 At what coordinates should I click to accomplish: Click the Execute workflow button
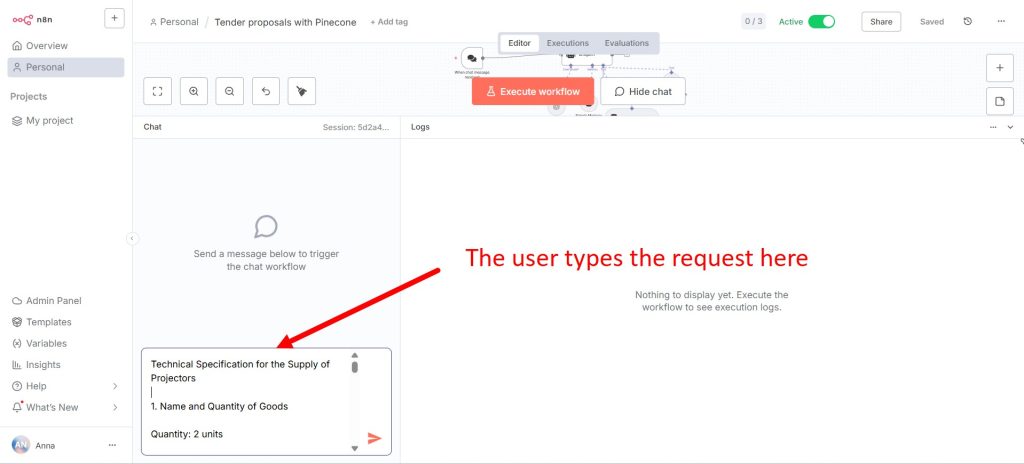(532, 91)
